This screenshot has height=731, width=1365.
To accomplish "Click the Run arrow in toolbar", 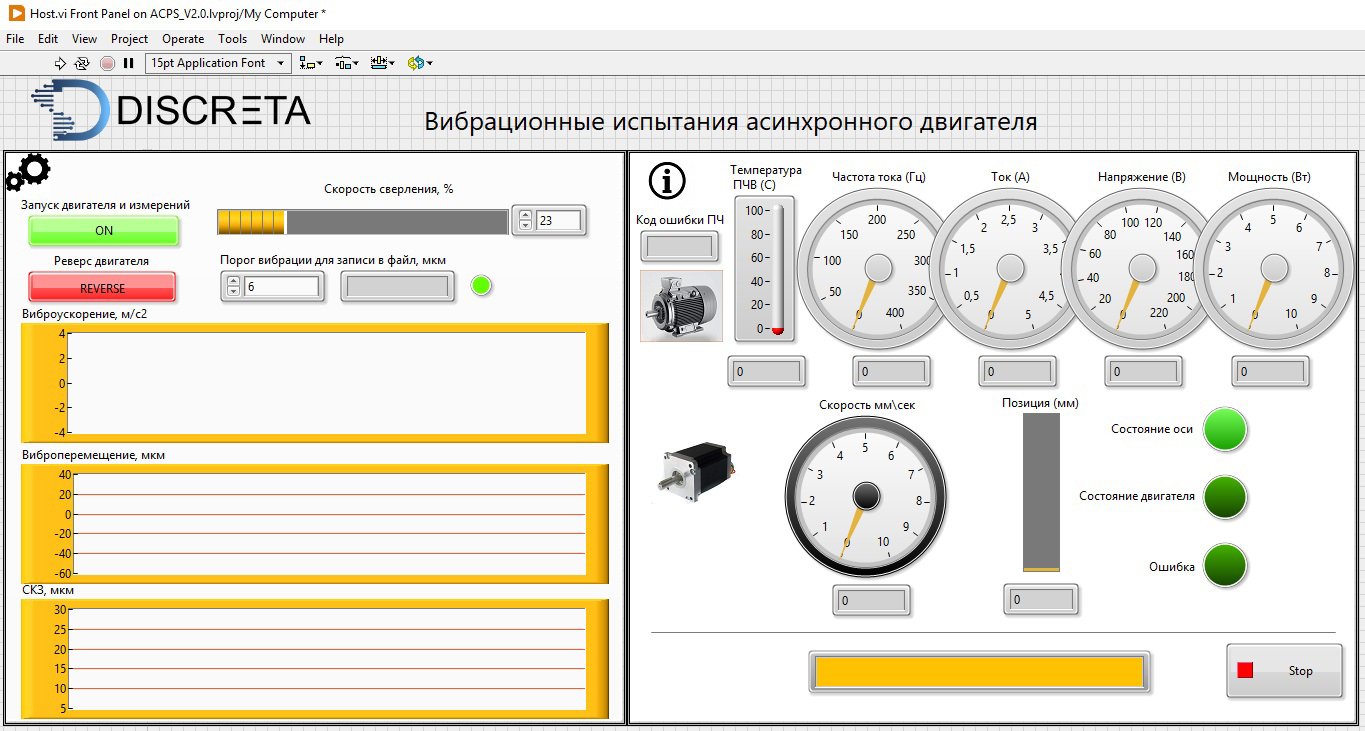I will [x=60, y=63].
